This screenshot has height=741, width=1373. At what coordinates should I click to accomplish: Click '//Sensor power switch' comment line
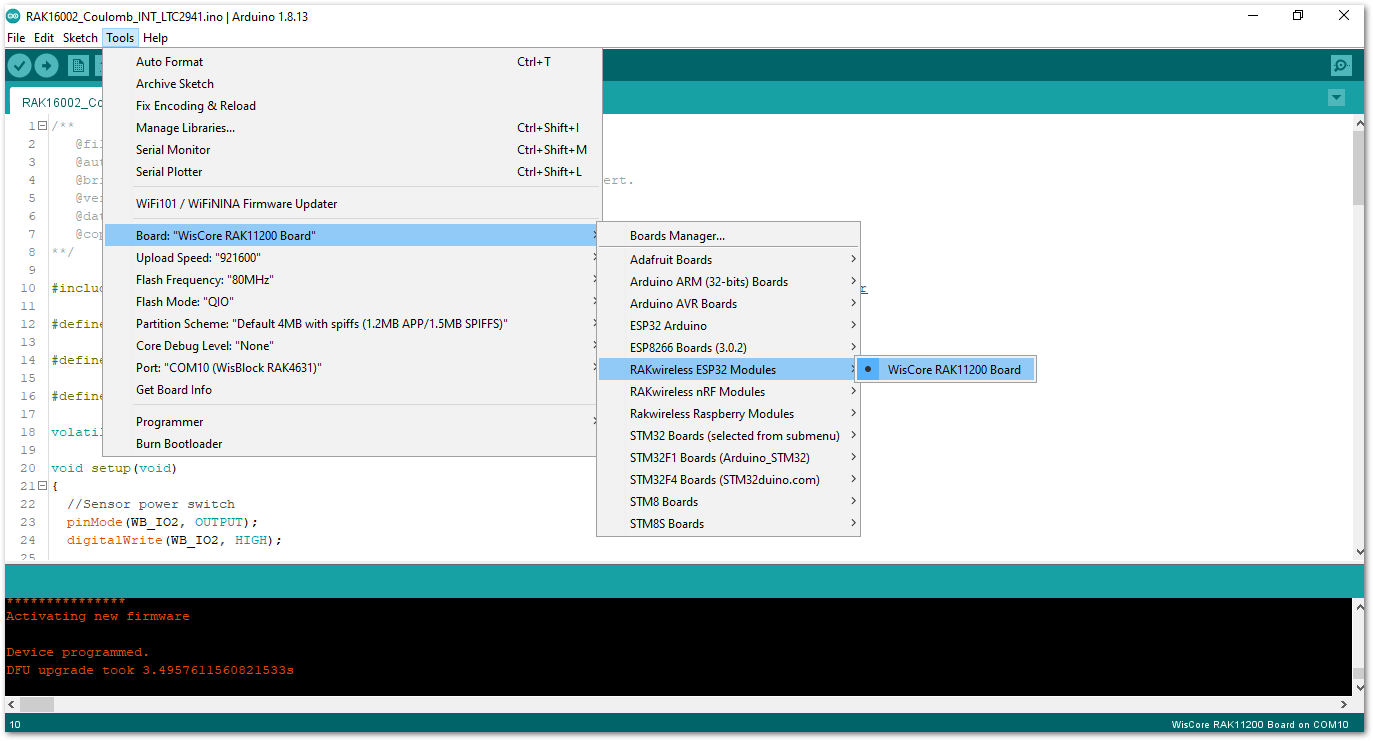(151, 504)
